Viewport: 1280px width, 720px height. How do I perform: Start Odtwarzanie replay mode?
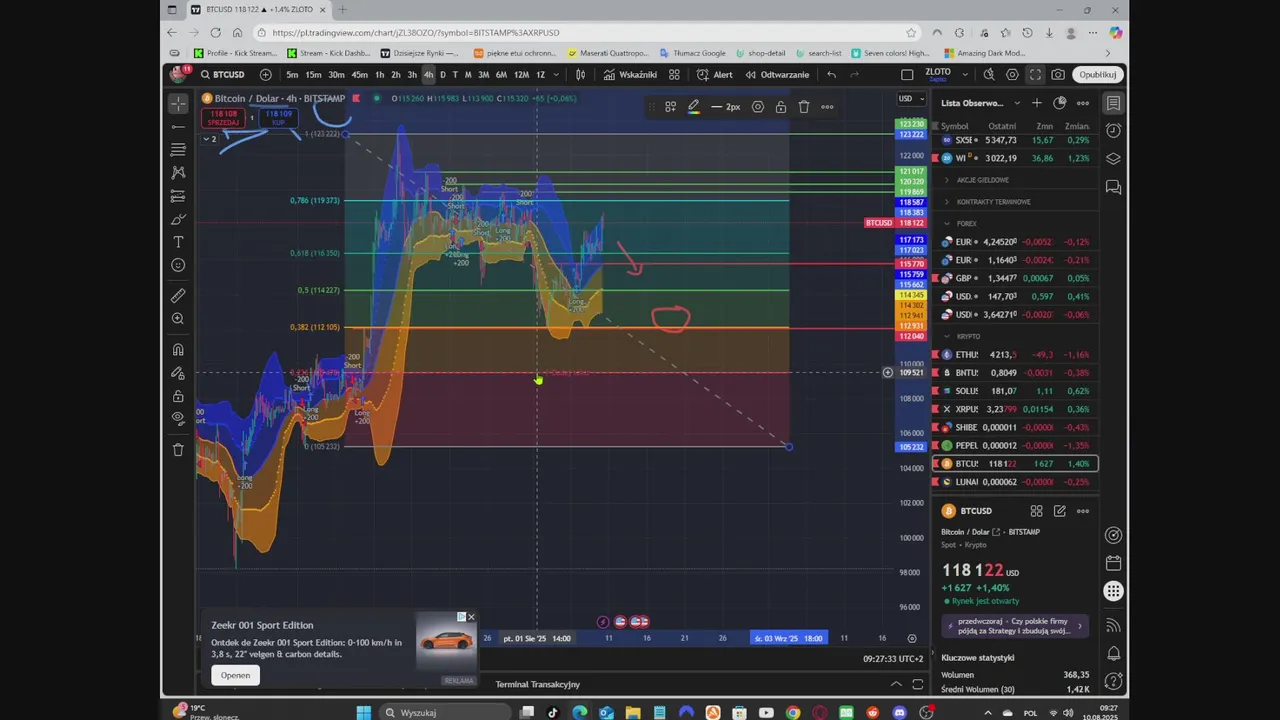pos(777,75)
